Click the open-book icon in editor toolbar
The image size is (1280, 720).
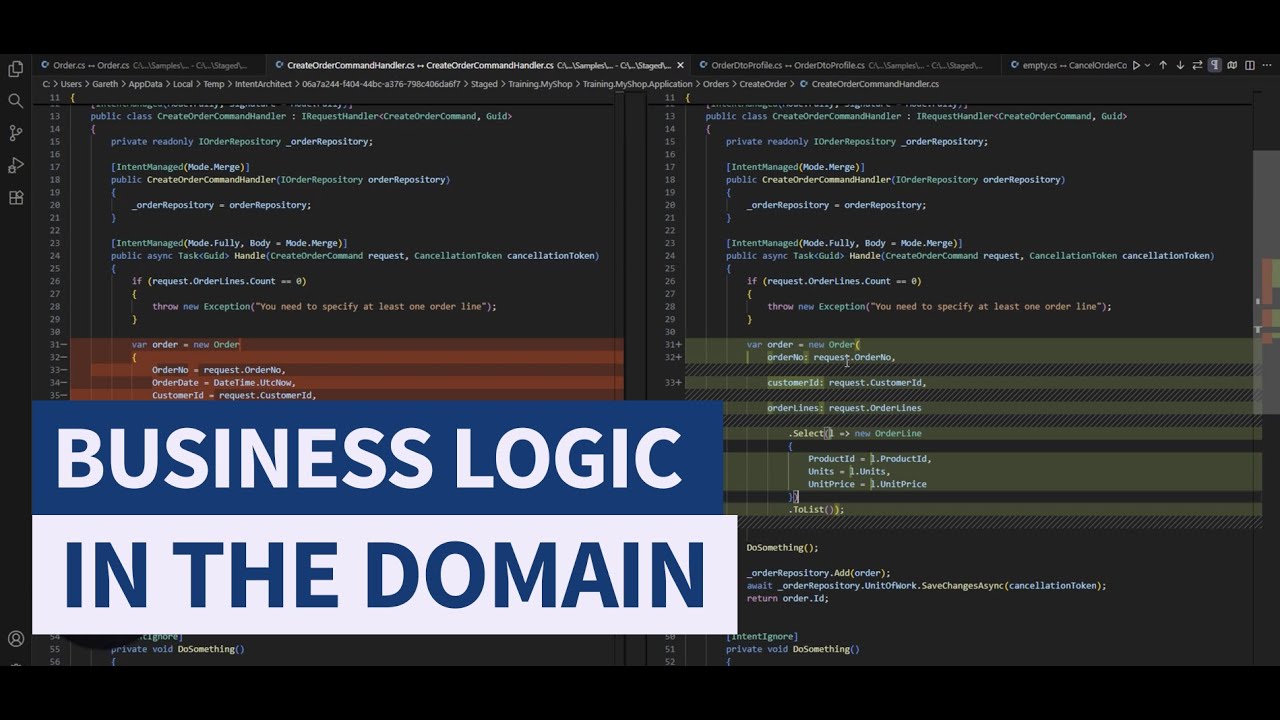click(x=1233, y=65)
